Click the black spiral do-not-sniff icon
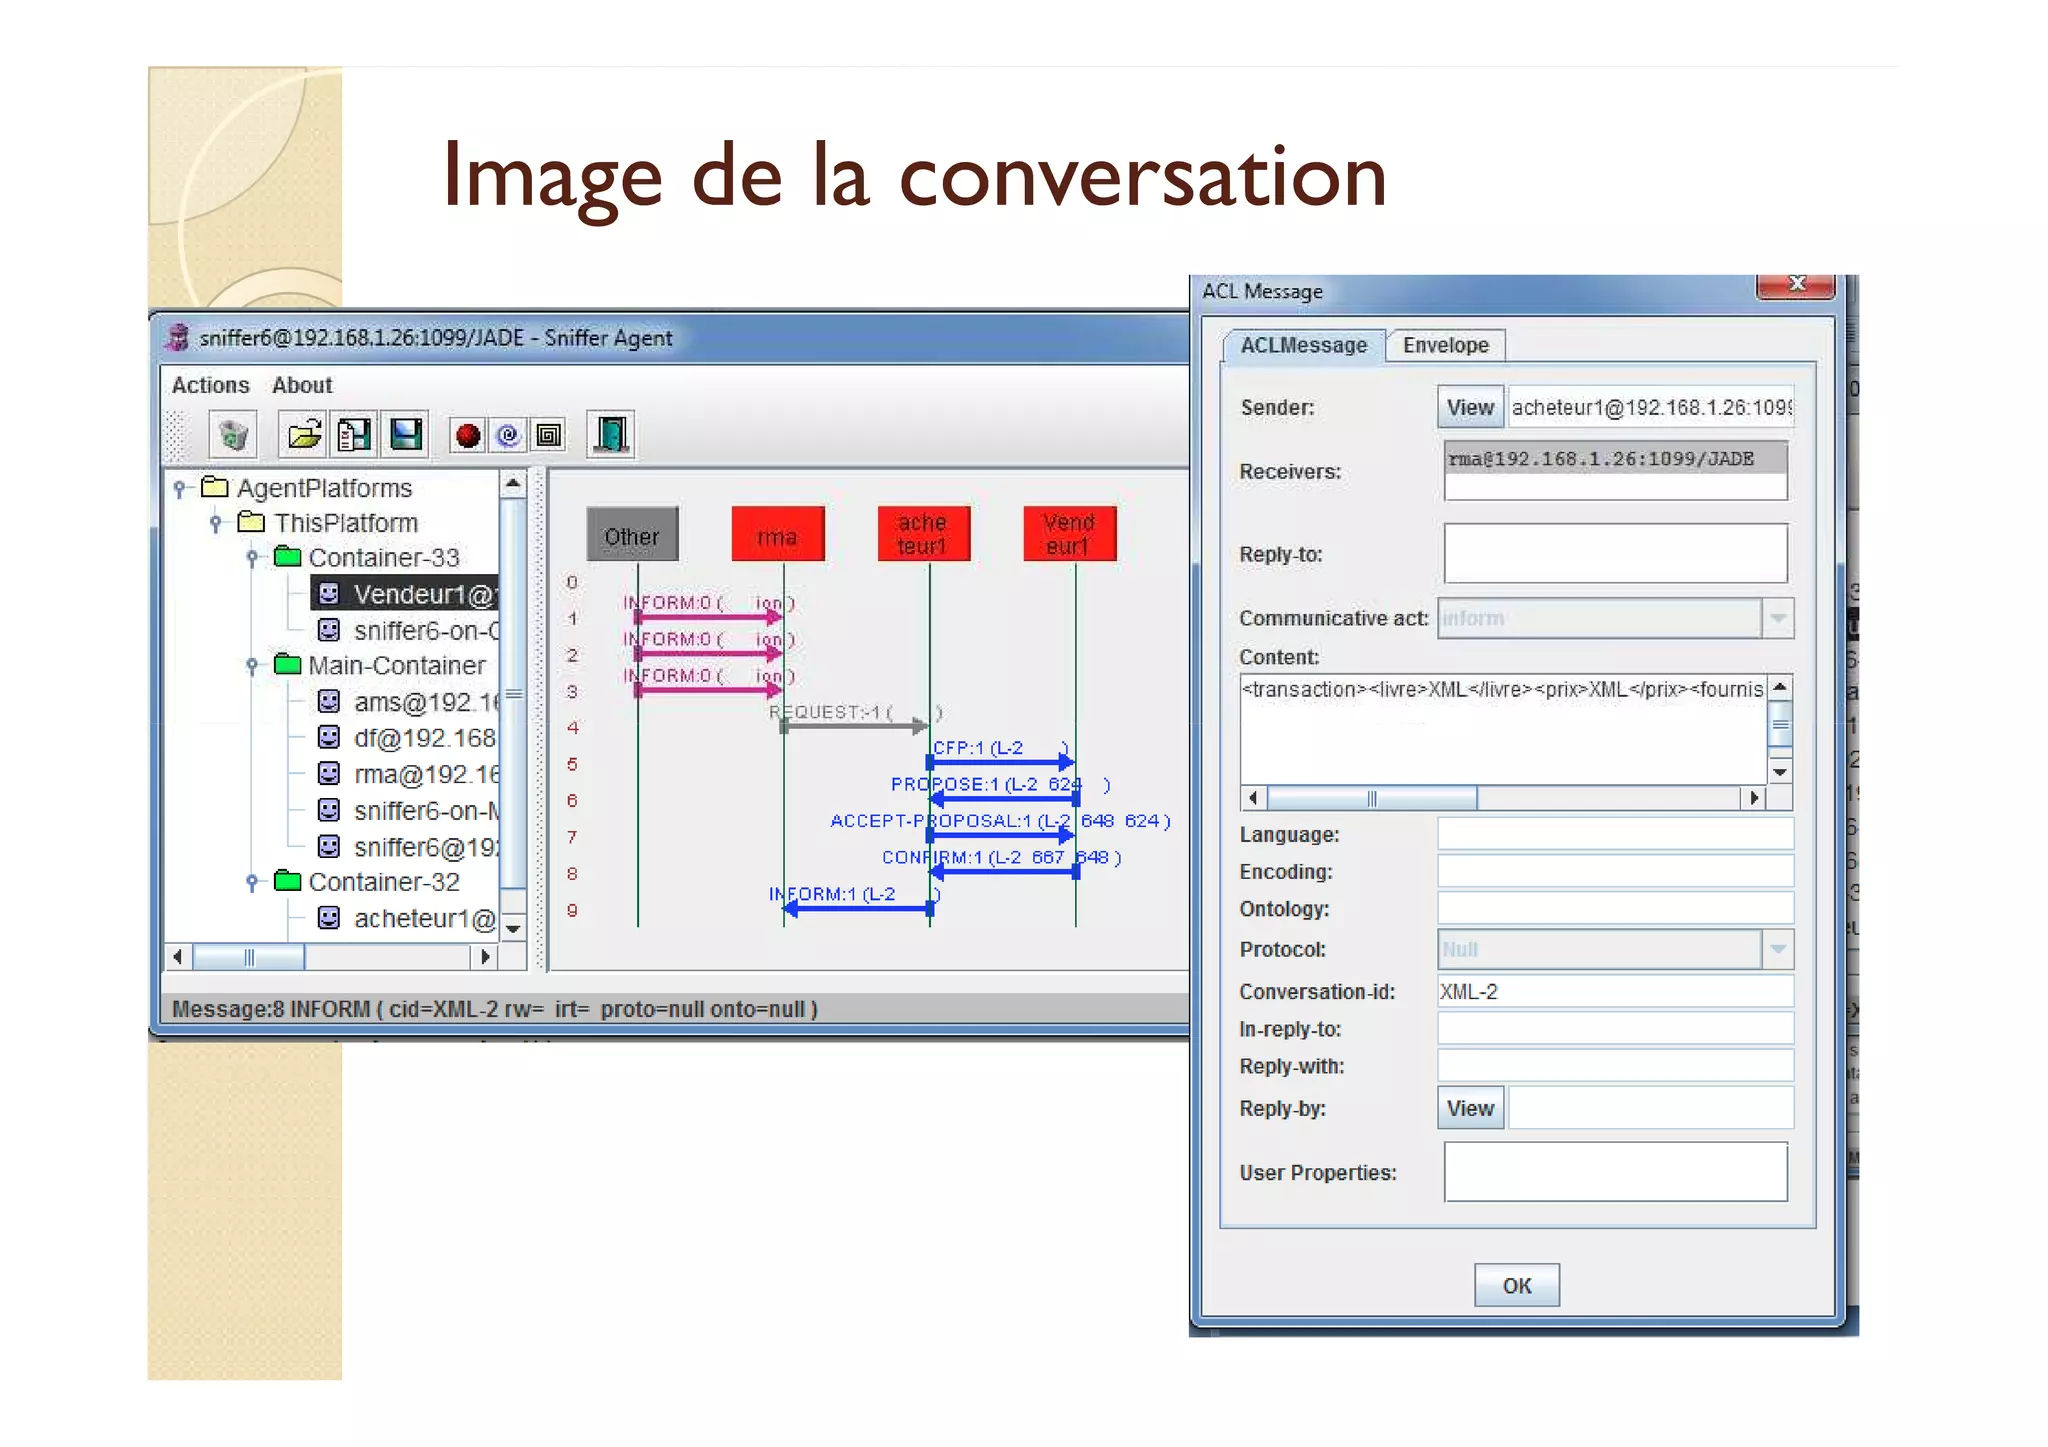Screen dimensions: 2048x1447 pos(549,435)
